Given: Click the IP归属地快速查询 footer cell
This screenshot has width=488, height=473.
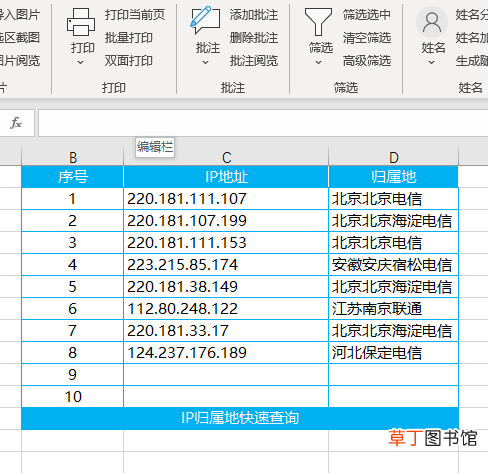Looking at the screenshot, I should pyautogui.click(x=240, y=418).
